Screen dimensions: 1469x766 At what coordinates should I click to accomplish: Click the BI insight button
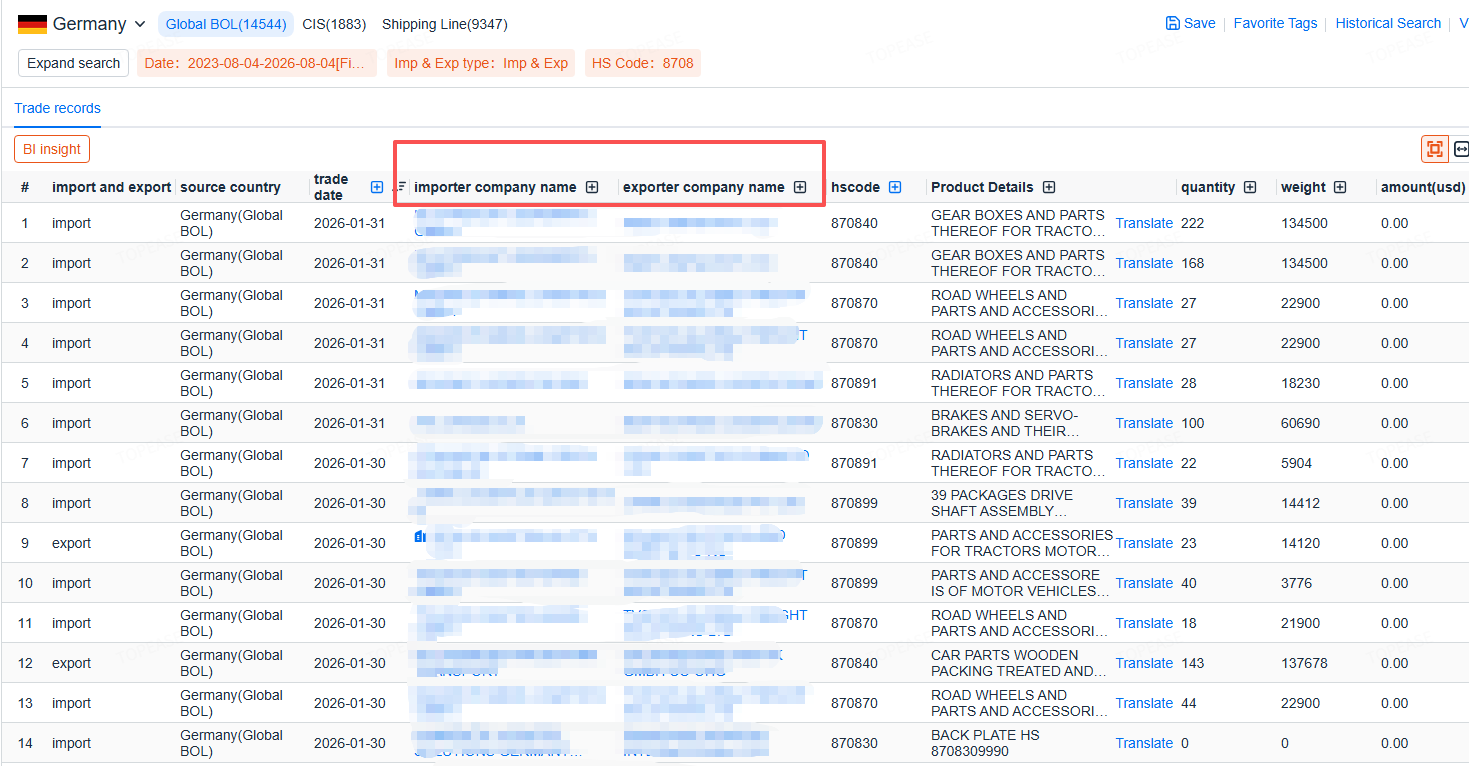coord(52,149)
